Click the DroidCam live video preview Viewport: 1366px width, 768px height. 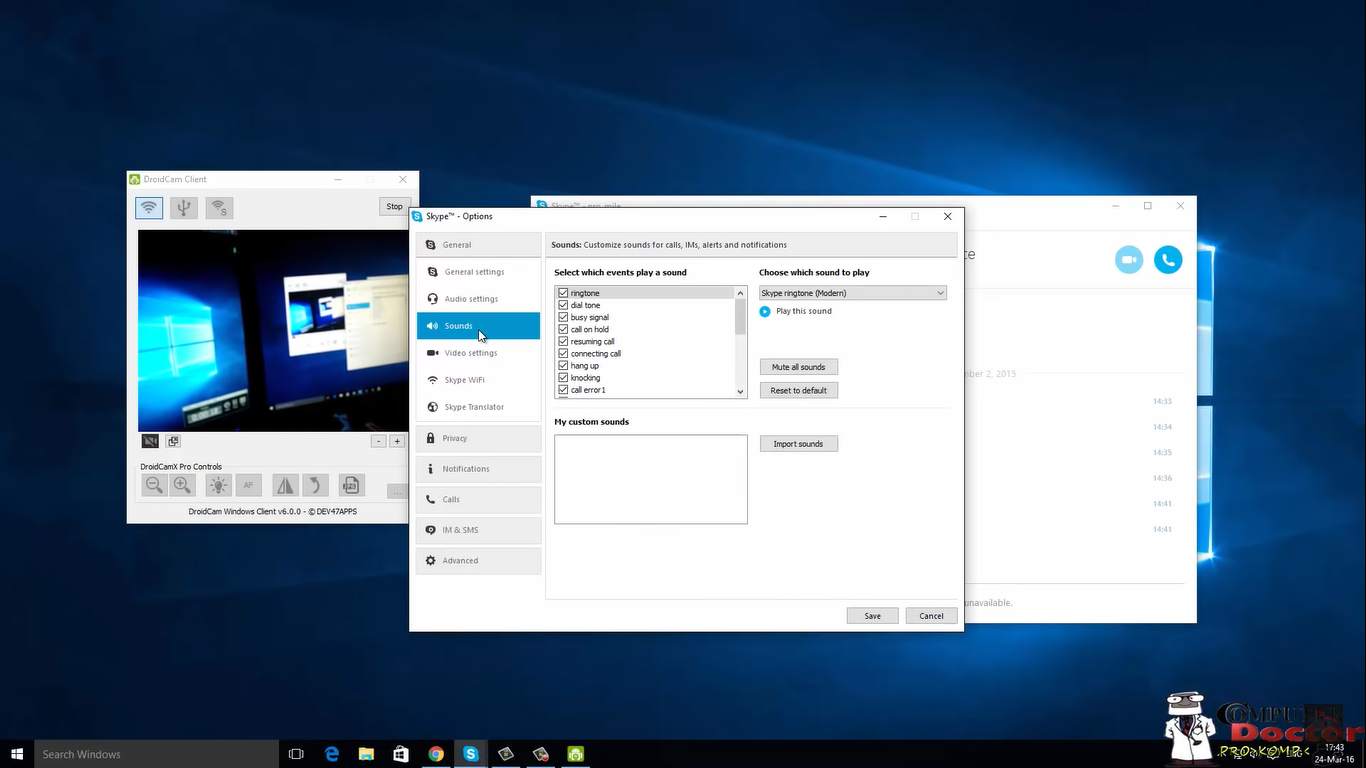pos(273,331)
